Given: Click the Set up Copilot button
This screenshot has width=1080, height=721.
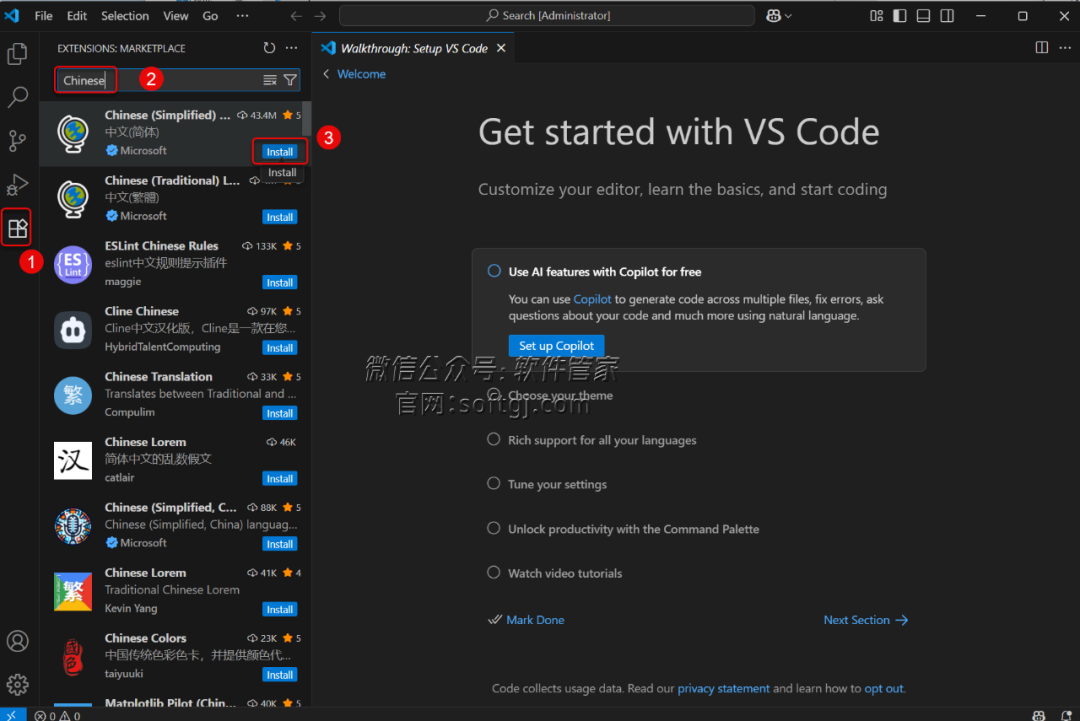Looking at the screenshot, I should (x=556, y=346).
